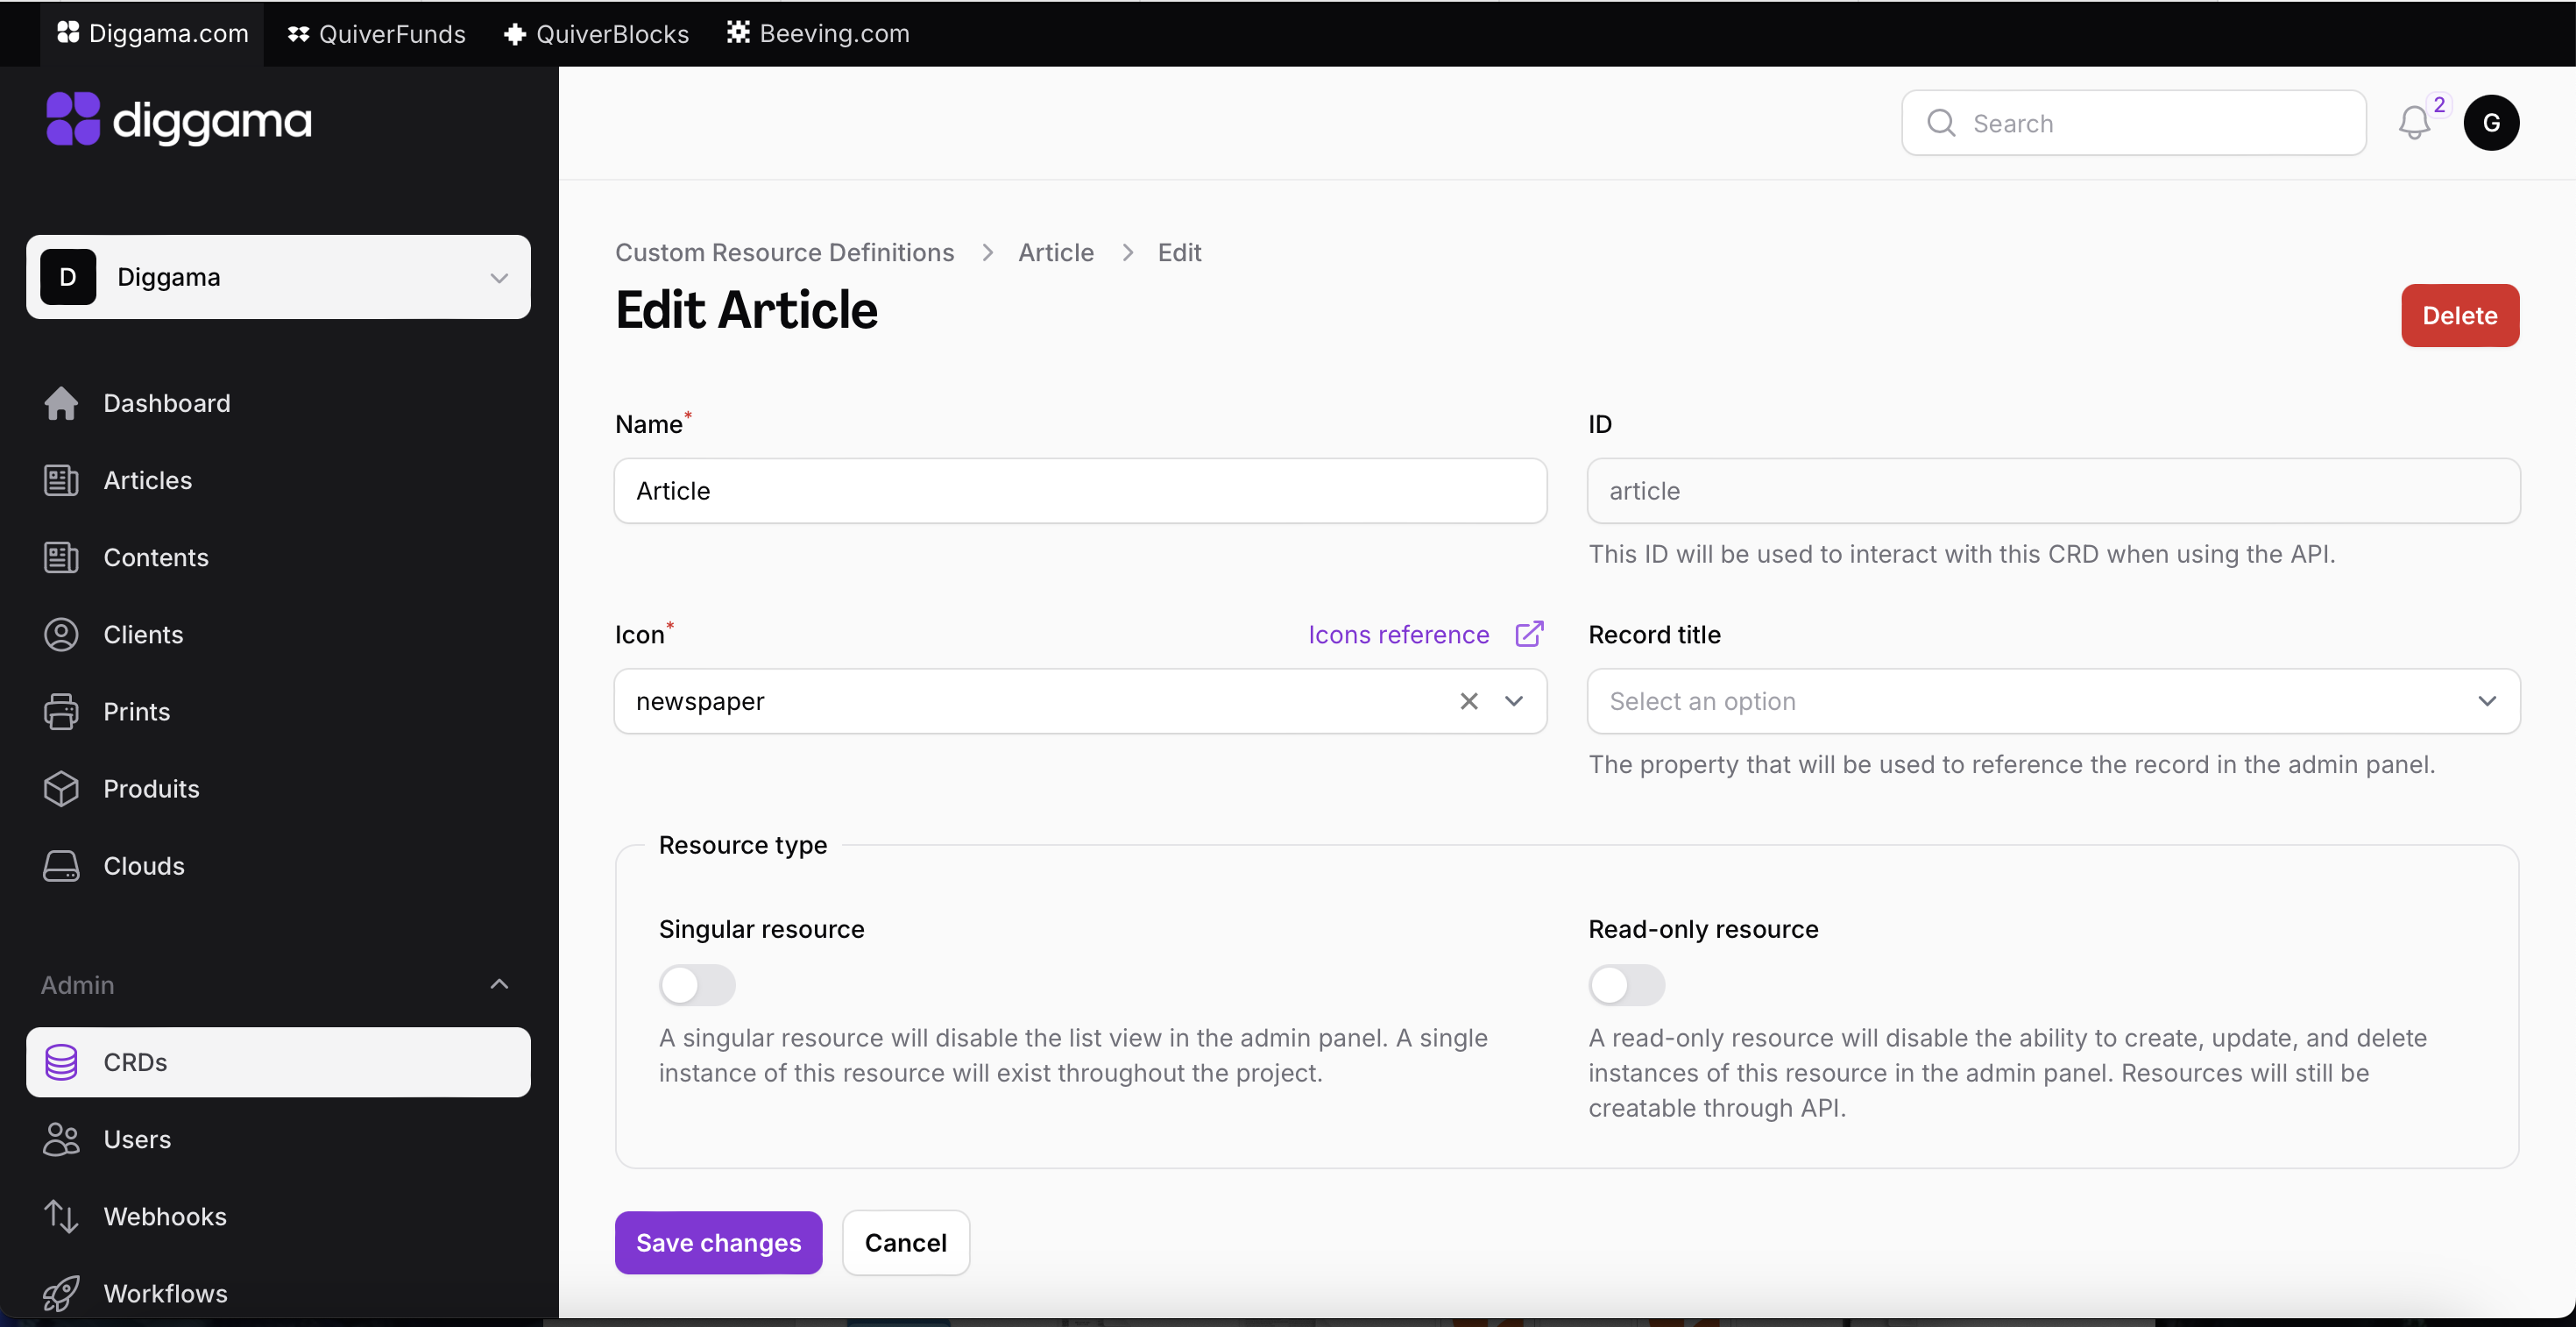This screenshot has height=1327, width=2576.
Task: Open the Prints section
Action: click(x=137, y=711)
